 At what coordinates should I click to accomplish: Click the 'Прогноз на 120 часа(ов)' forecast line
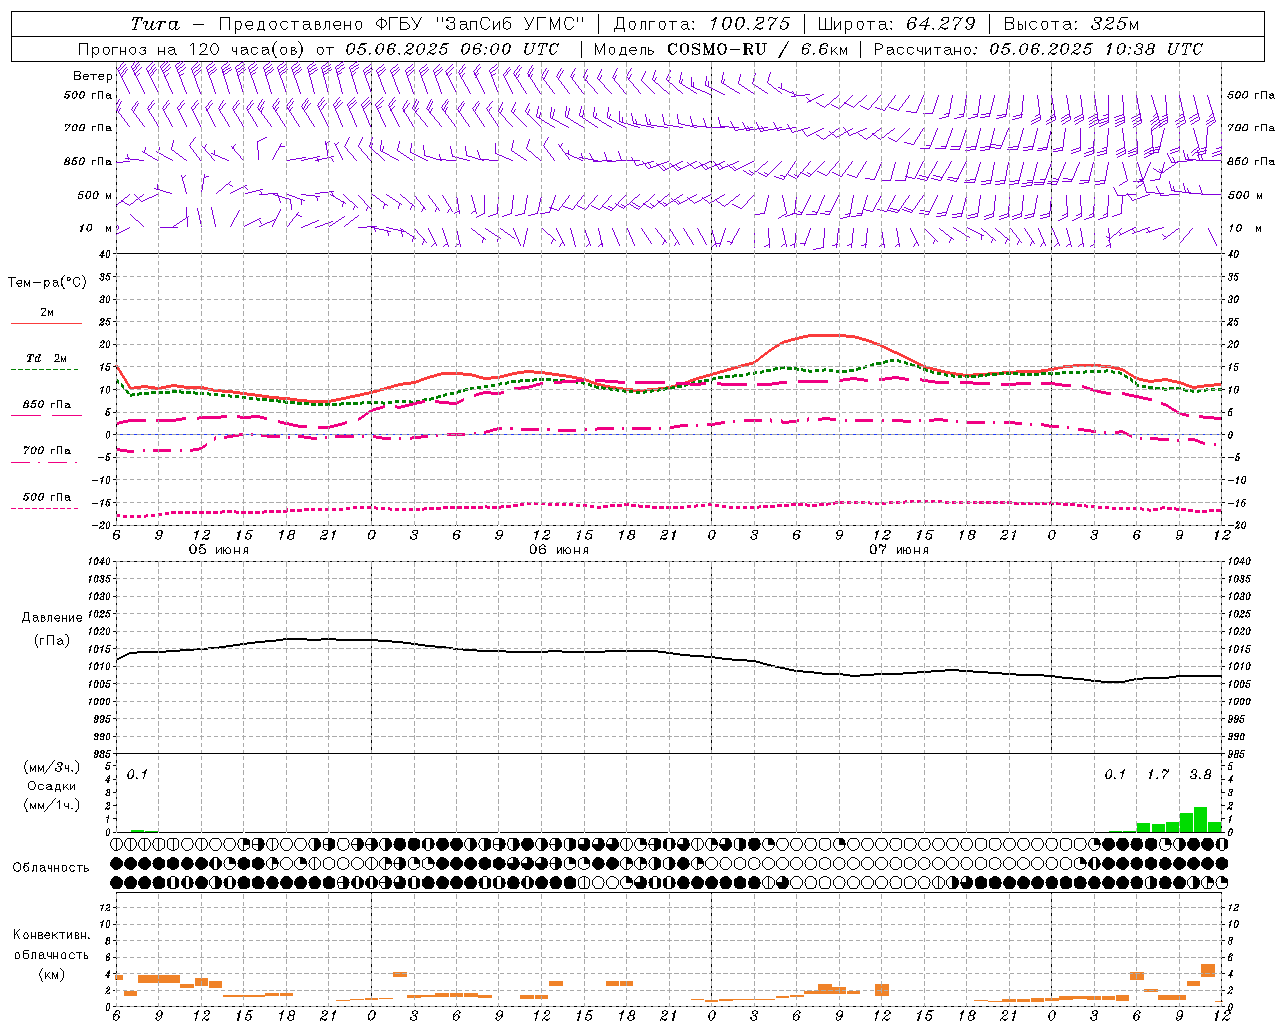[192, 49]
